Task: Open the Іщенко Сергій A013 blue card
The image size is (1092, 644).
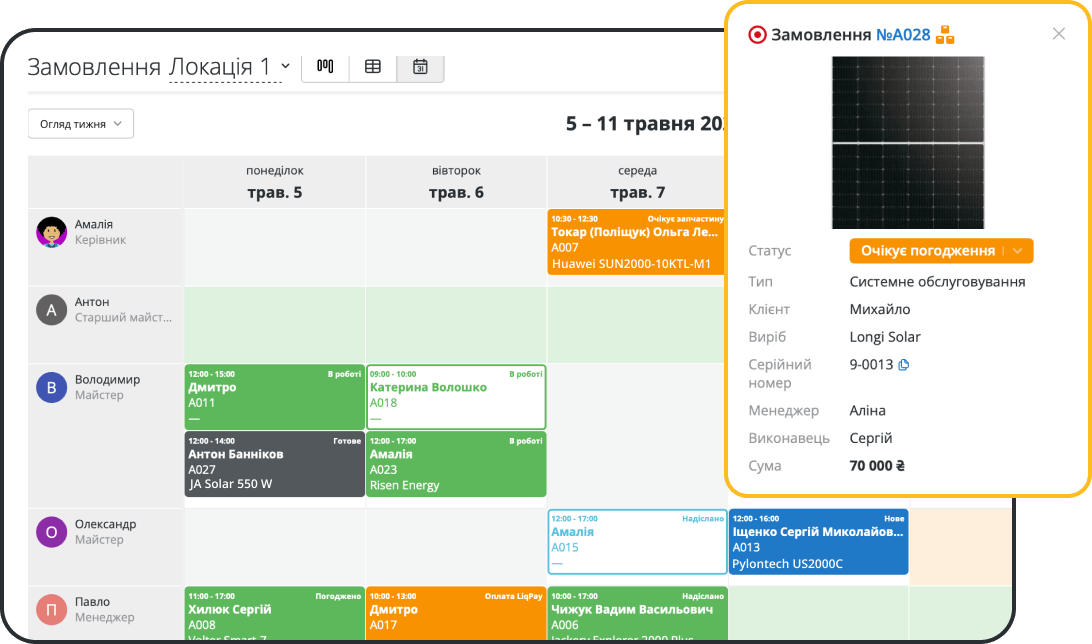Action: click(x=818, y=541)
